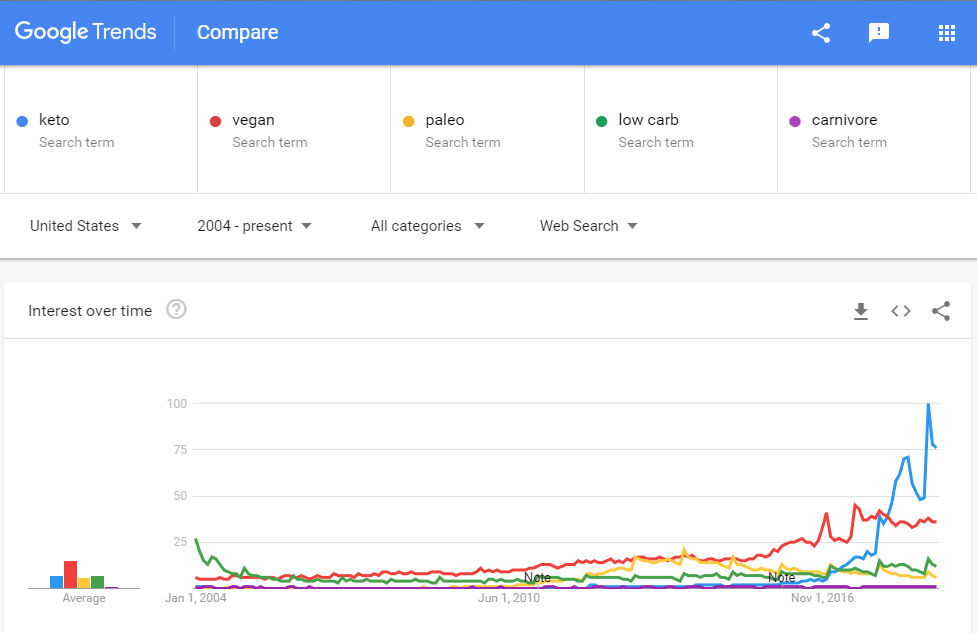Click the Compare header label
This screenshot has height=633, width=977.
point(238,33)
